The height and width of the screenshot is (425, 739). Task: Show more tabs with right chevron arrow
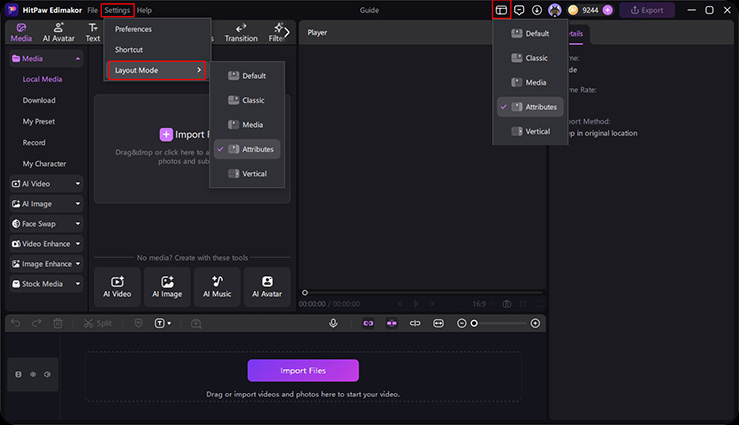click(287, 33)
